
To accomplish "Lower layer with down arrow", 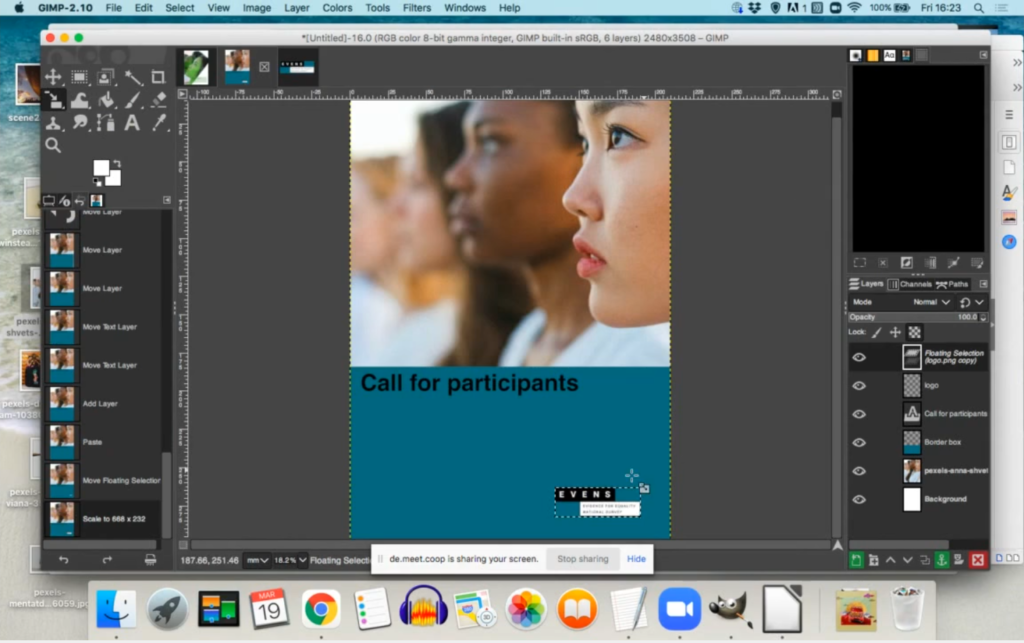I will point(907,559).
